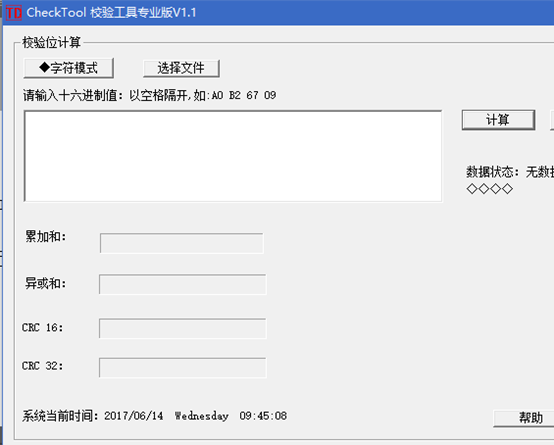Click the TD CheckTool application icon

14,13
